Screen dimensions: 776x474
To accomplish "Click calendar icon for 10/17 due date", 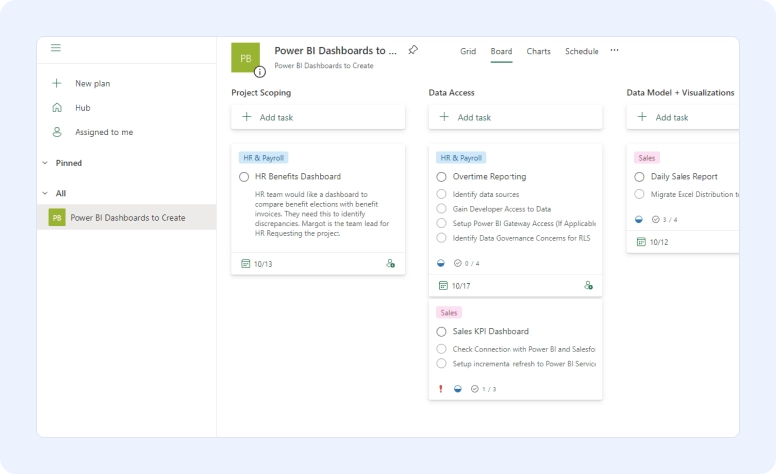I will click(x=443, y=285).
